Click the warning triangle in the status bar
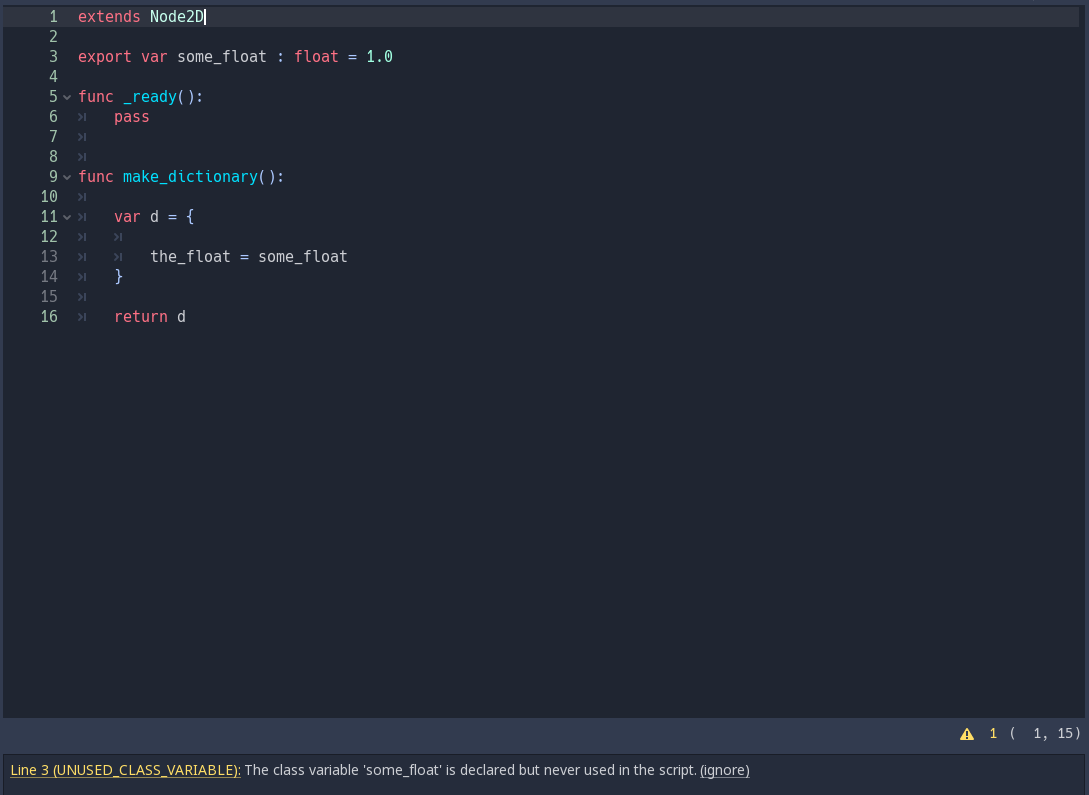Viewport: 1089px width, 795px height. coord(967,733)
